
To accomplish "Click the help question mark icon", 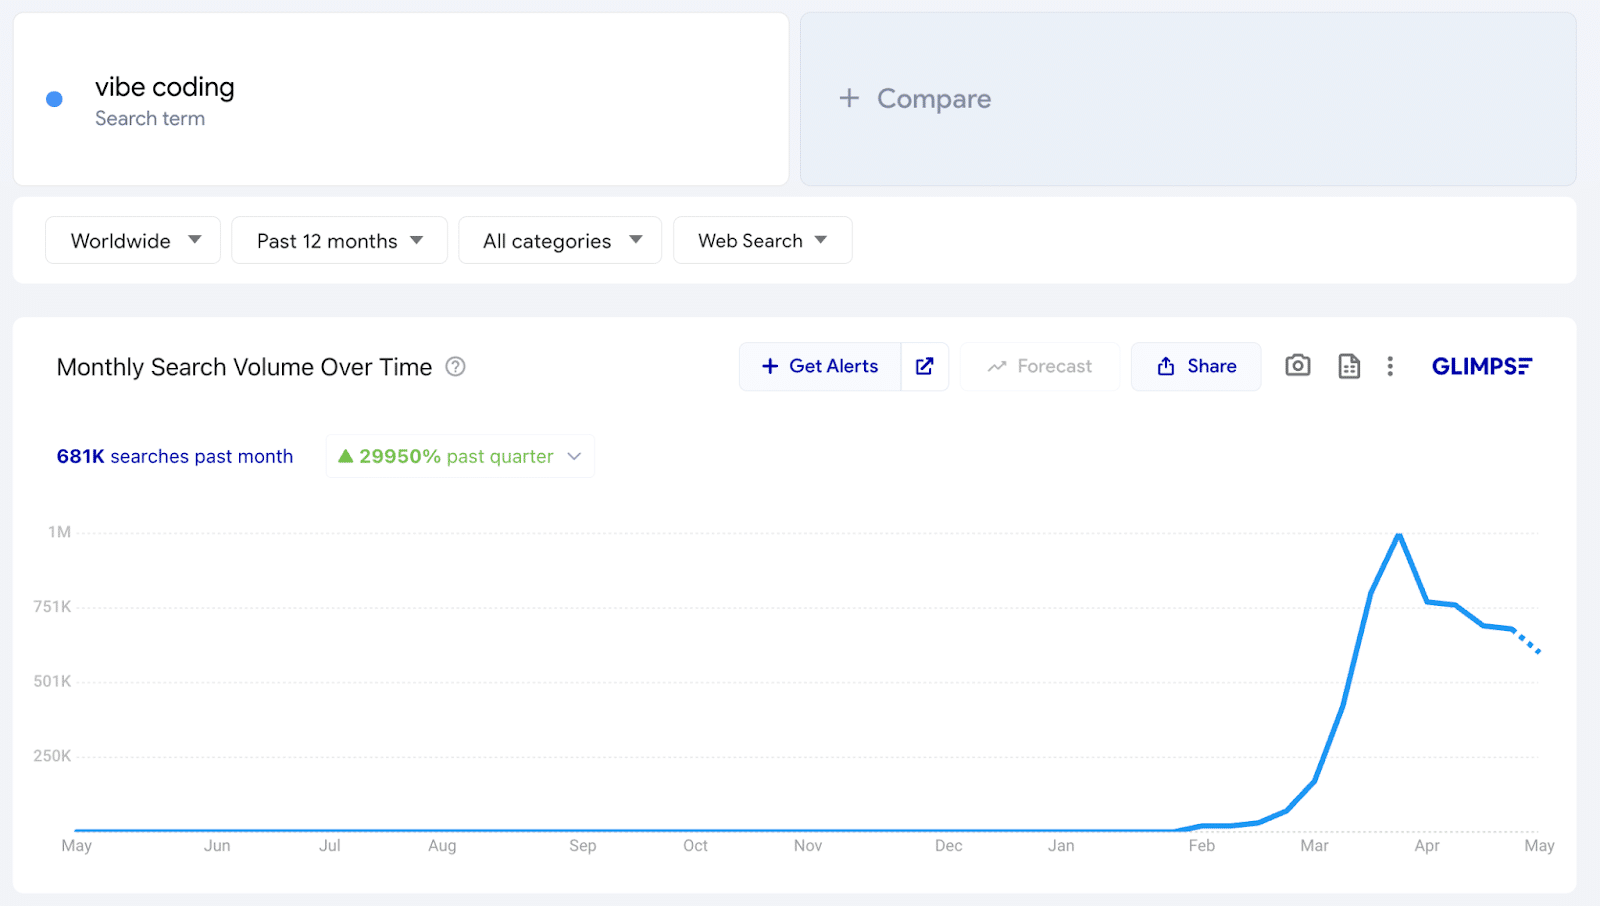I will tap(455, 367).
